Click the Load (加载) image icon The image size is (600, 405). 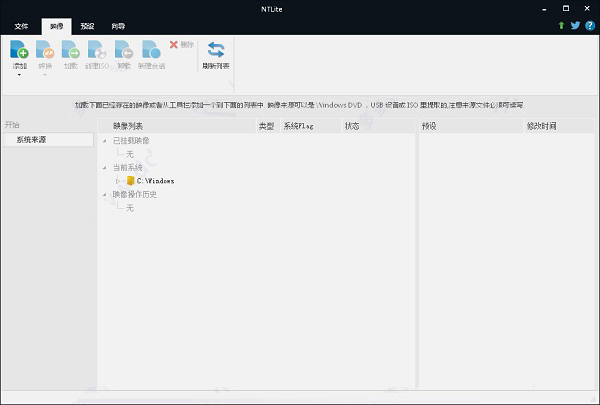tap(71, 50)
